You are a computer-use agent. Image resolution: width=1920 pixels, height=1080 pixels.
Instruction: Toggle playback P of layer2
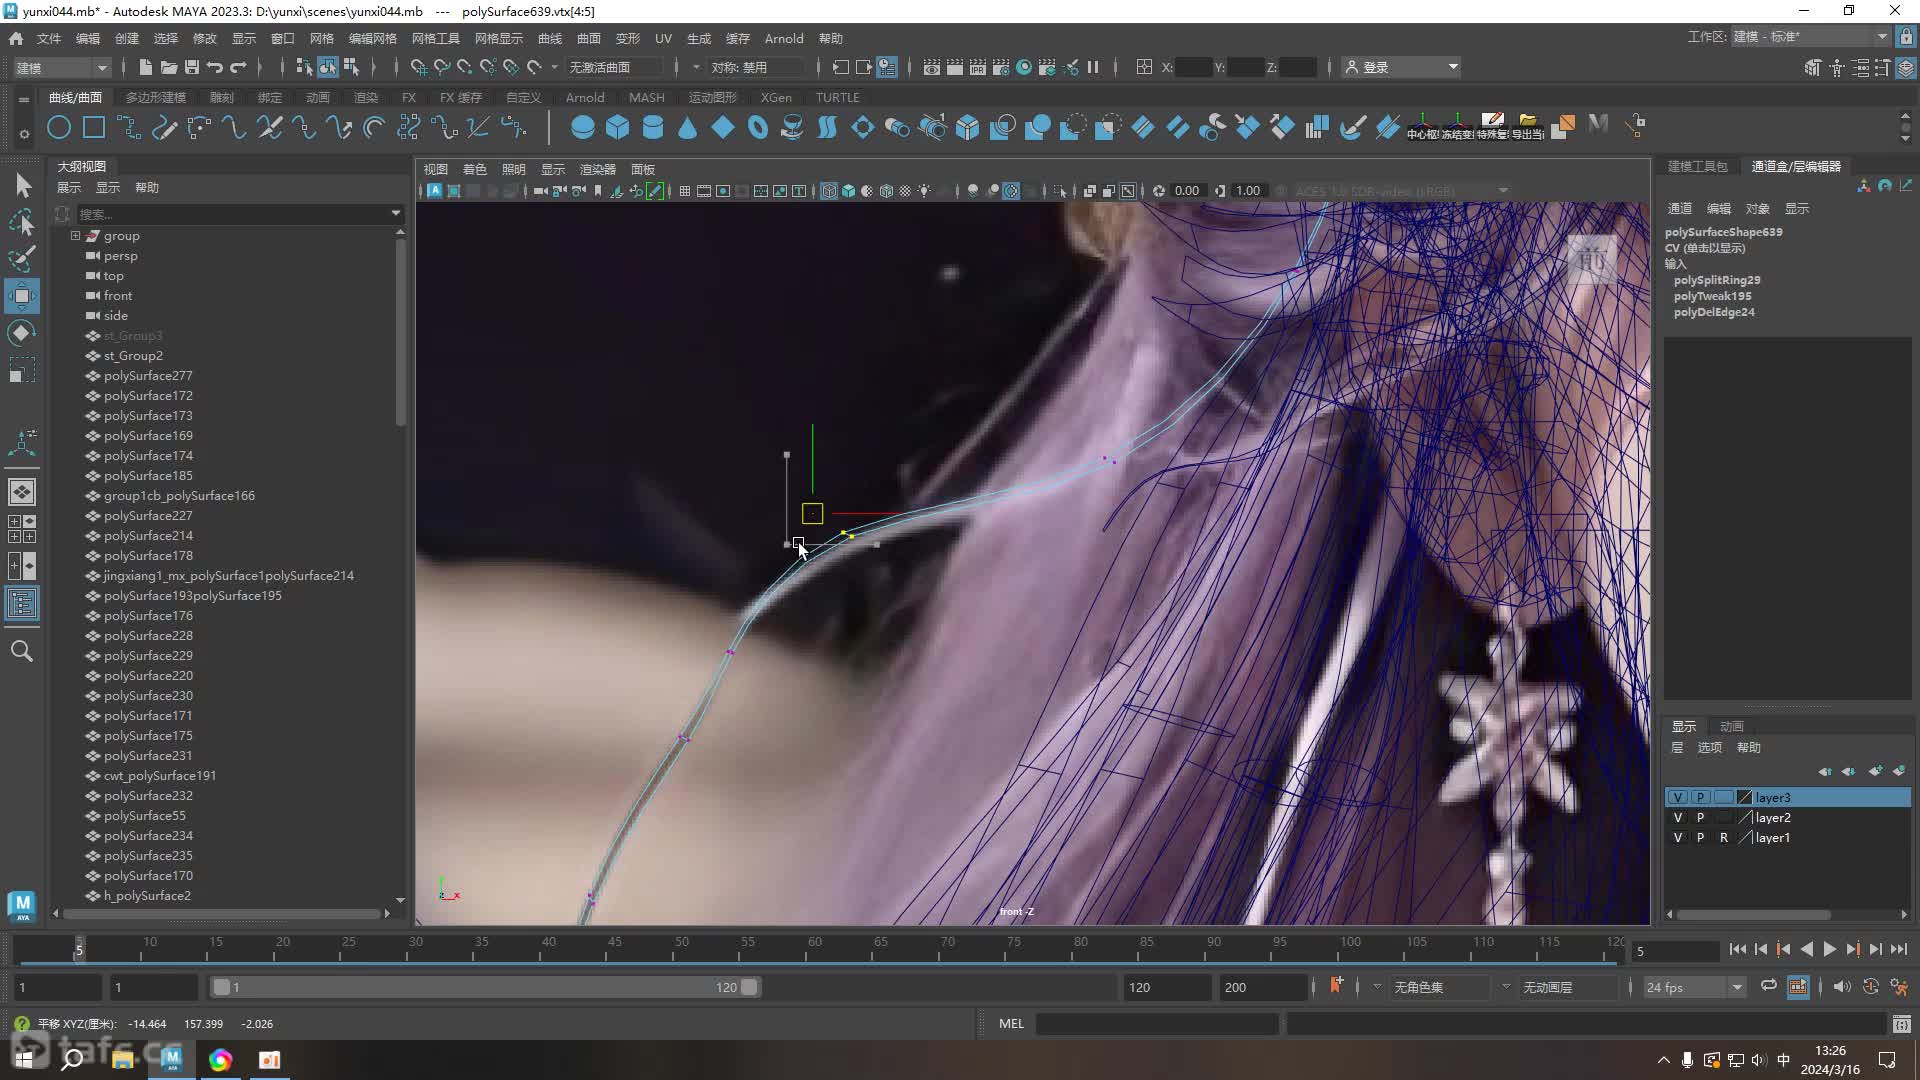point(1700,817)
